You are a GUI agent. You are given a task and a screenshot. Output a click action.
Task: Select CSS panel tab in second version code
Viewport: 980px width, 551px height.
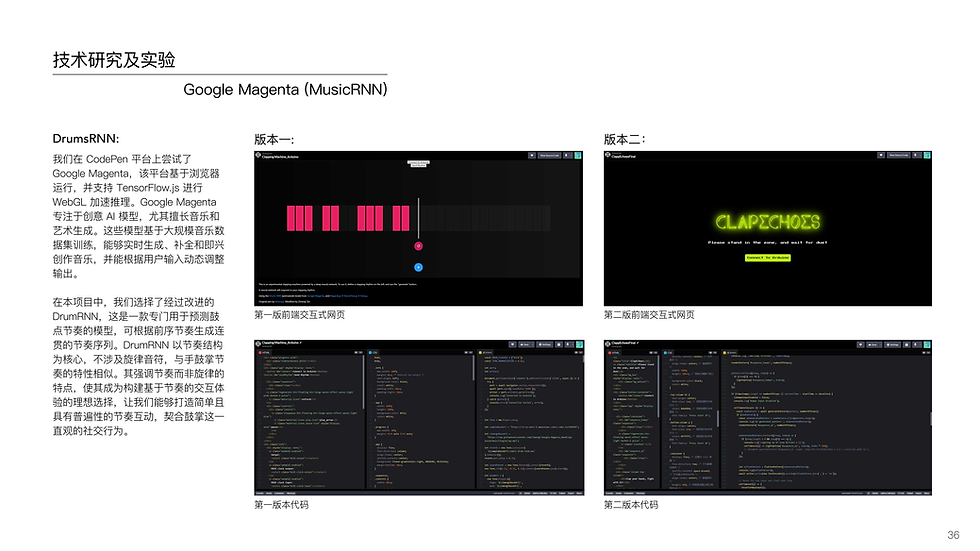coord(668,352)
